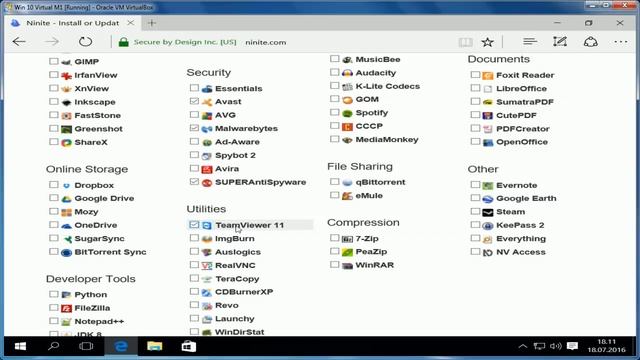Viewport: 640px width, 360px height.
Task: Click the taskbar volume icon
Action: click(x=556, y=347)
